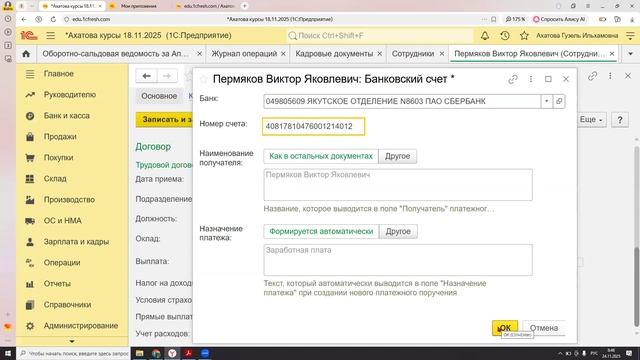
Task: Expand sidebar sections down arrow
Action: pyautogui.click(x=72, y=341)
